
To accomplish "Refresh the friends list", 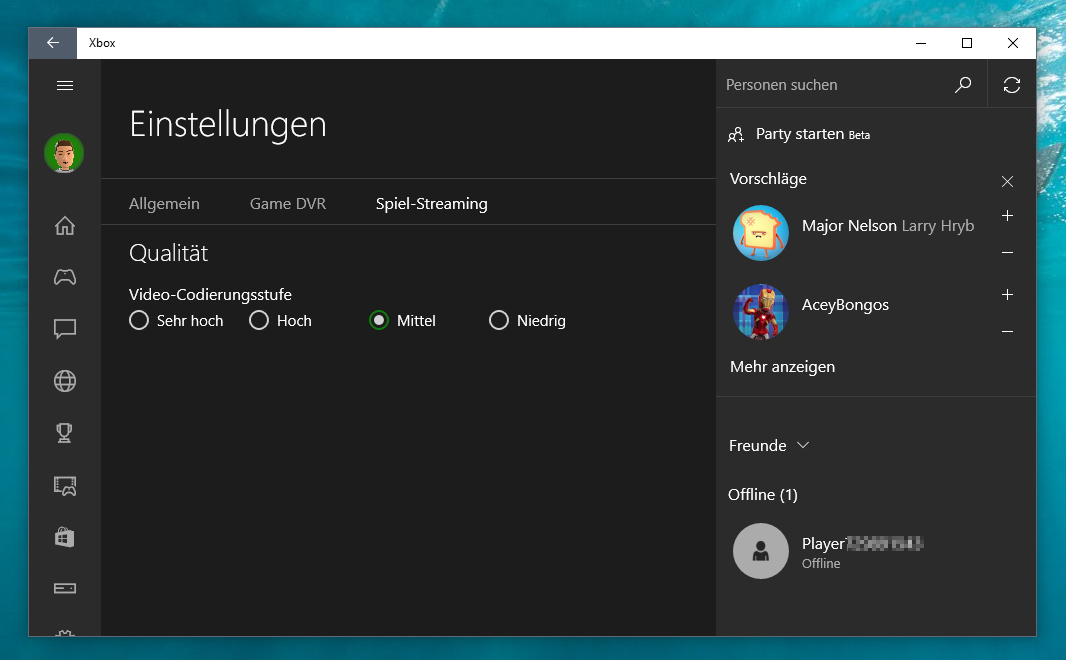I will point(1012,85).
